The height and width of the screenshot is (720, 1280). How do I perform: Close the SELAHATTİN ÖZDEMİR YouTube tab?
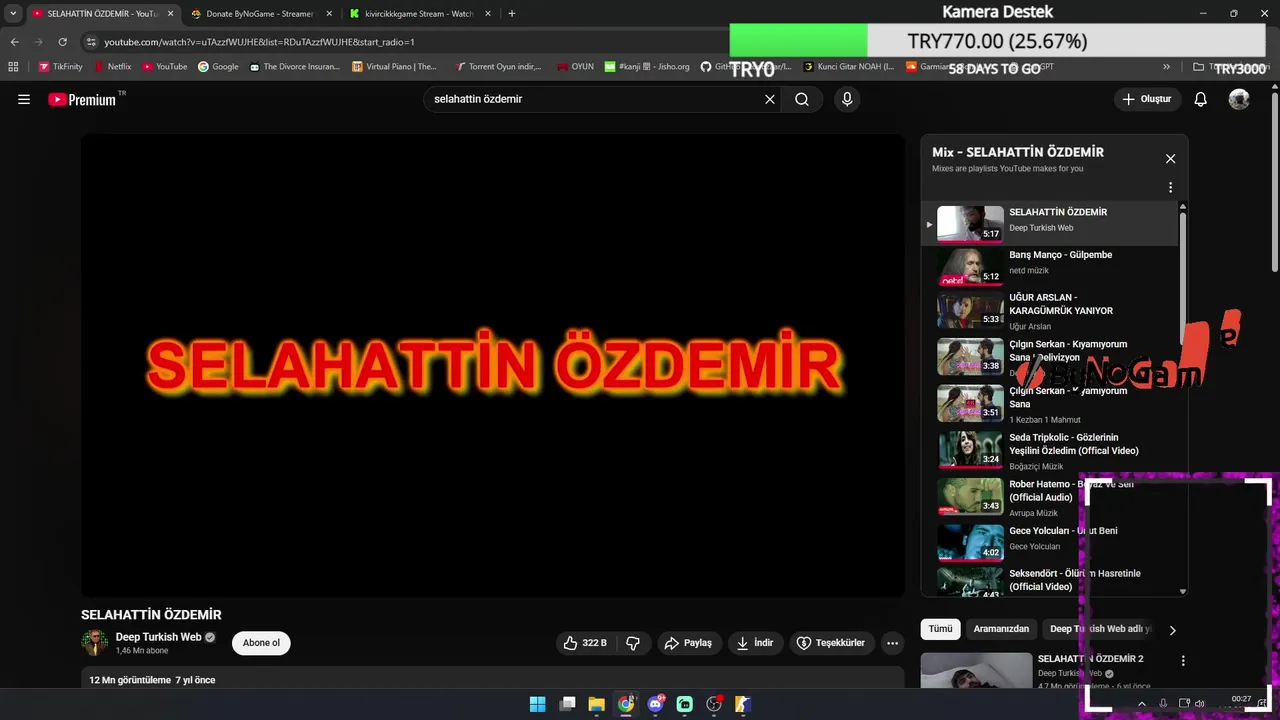170,14
